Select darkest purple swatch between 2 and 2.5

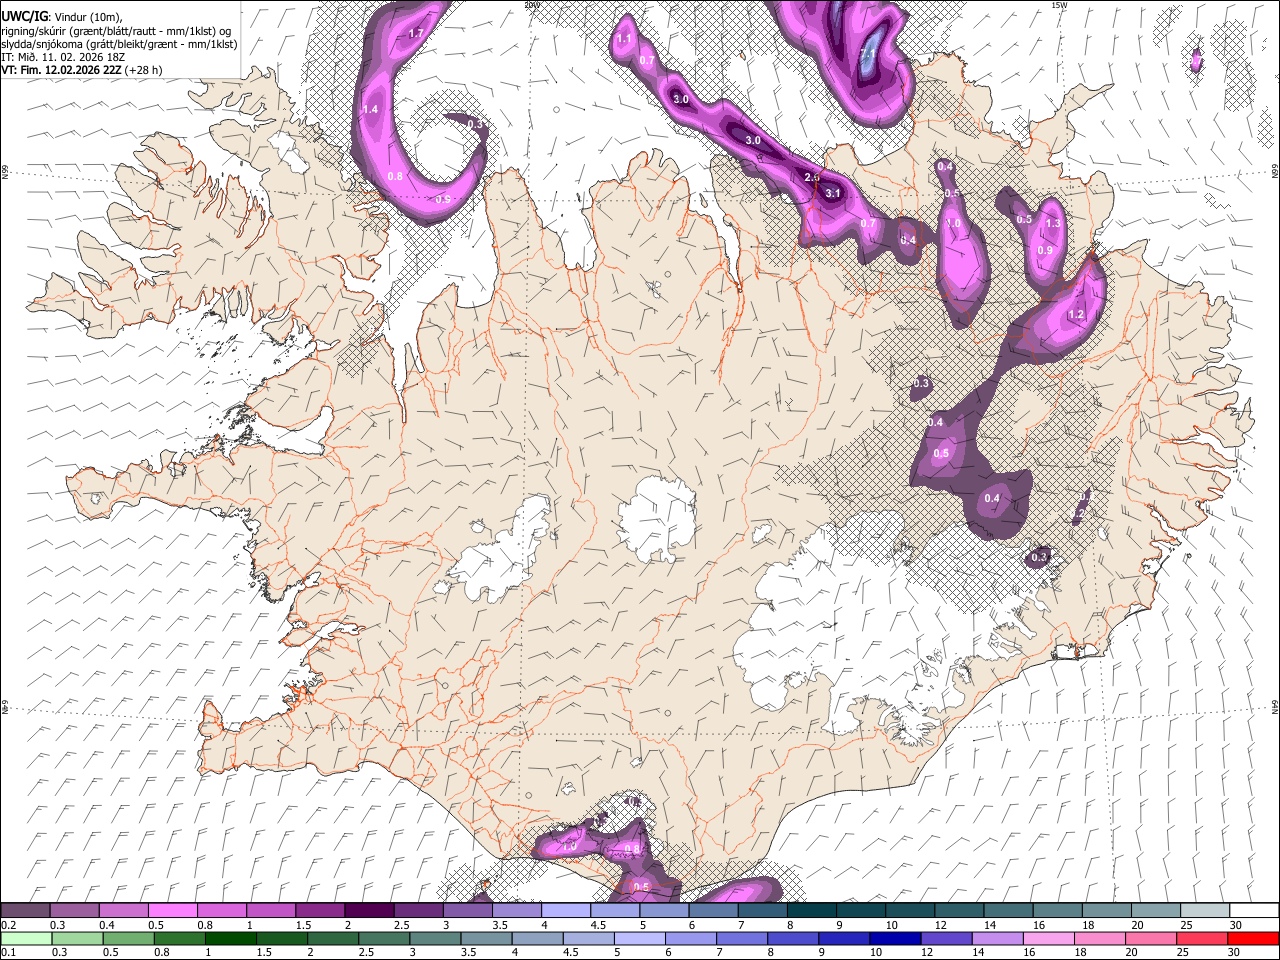(x=369, y=910)
